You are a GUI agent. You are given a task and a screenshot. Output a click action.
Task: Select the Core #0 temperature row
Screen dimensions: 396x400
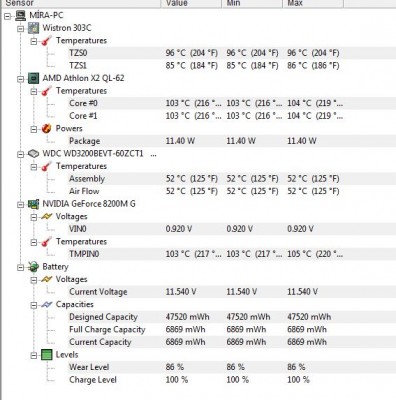click(206, 103)
